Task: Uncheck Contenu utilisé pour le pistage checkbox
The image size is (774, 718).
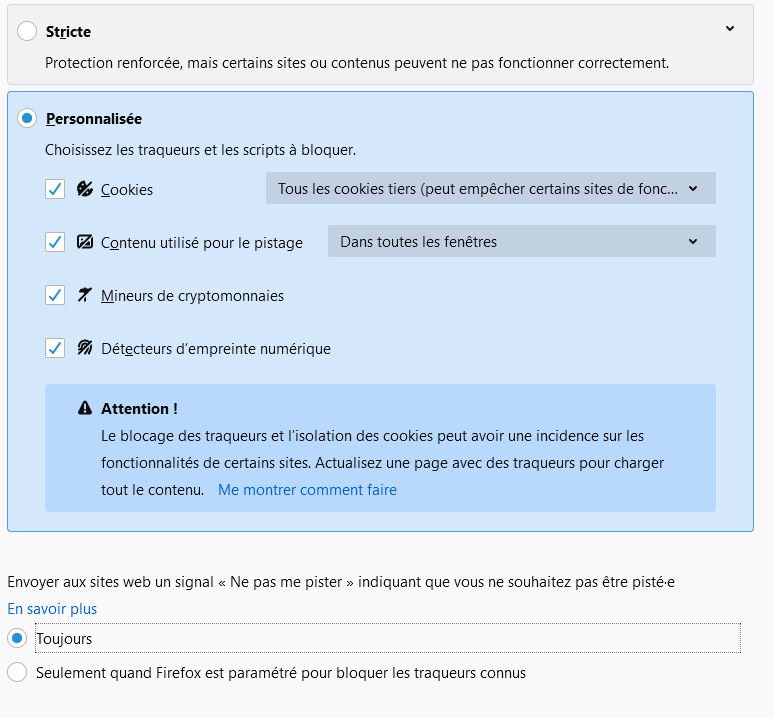Action: click(55, 242)
